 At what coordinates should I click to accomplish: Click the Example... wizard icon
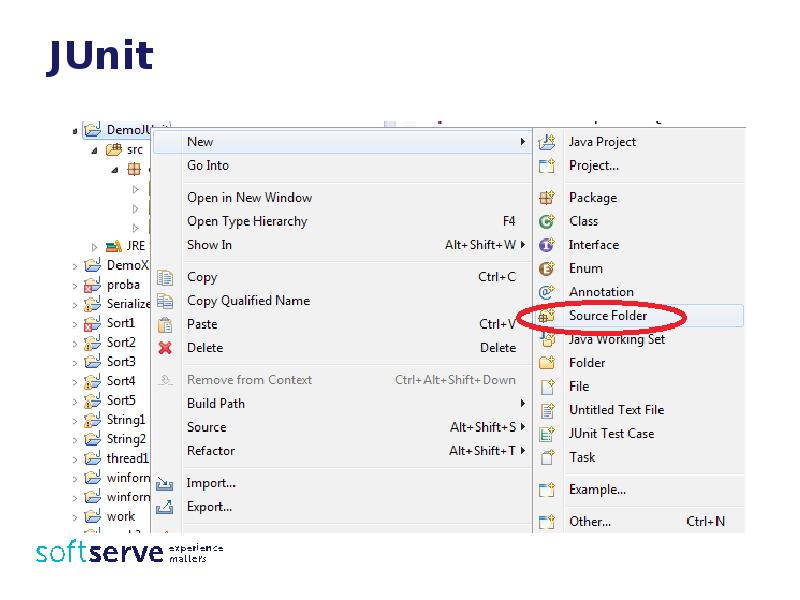pos(546,490)
